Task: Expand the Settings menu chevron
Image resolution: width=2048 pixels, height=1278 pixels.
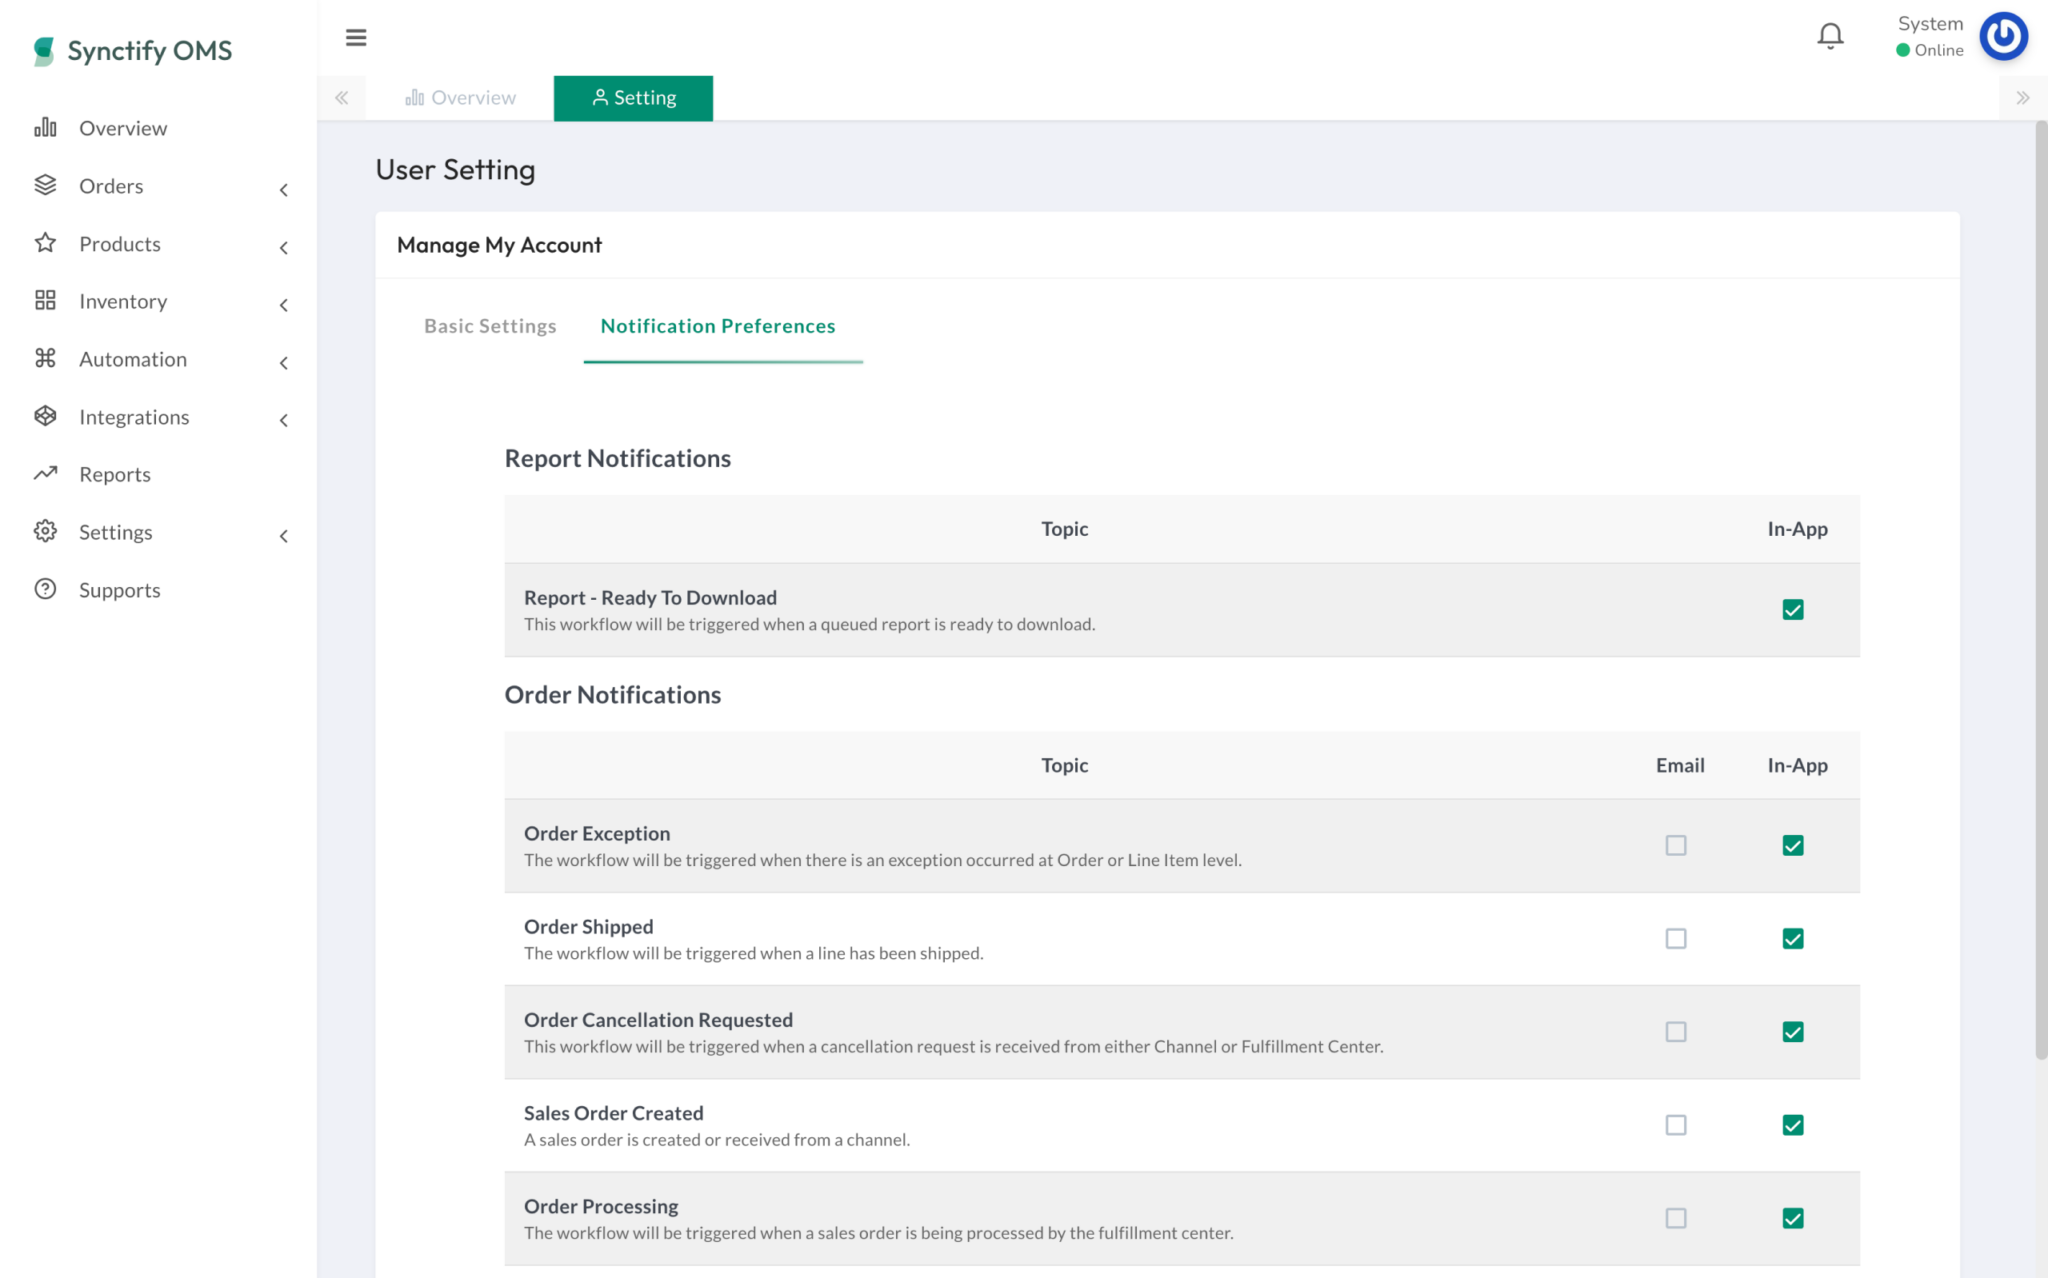Action: click(284, 536)
